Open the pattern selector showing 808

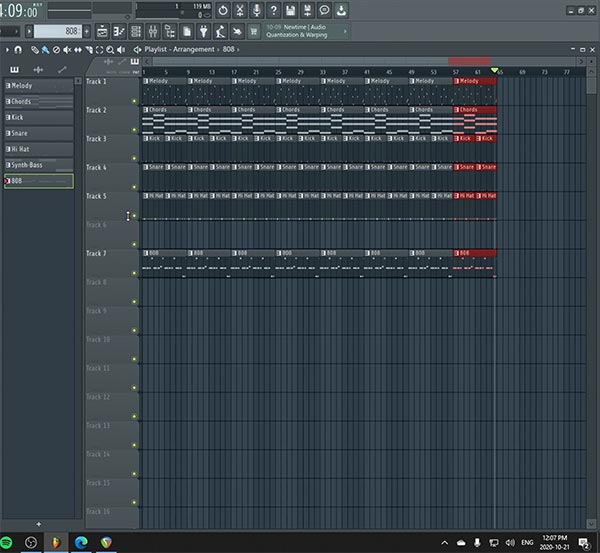(x=58, y=31)
